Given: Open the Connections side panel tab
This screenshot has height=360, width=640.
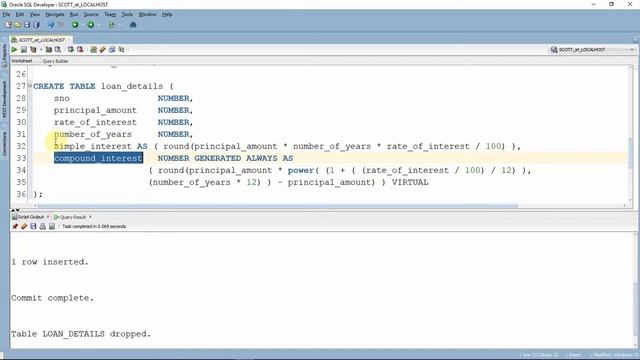Looking at the screenshot, I should (x=4, y=144).
